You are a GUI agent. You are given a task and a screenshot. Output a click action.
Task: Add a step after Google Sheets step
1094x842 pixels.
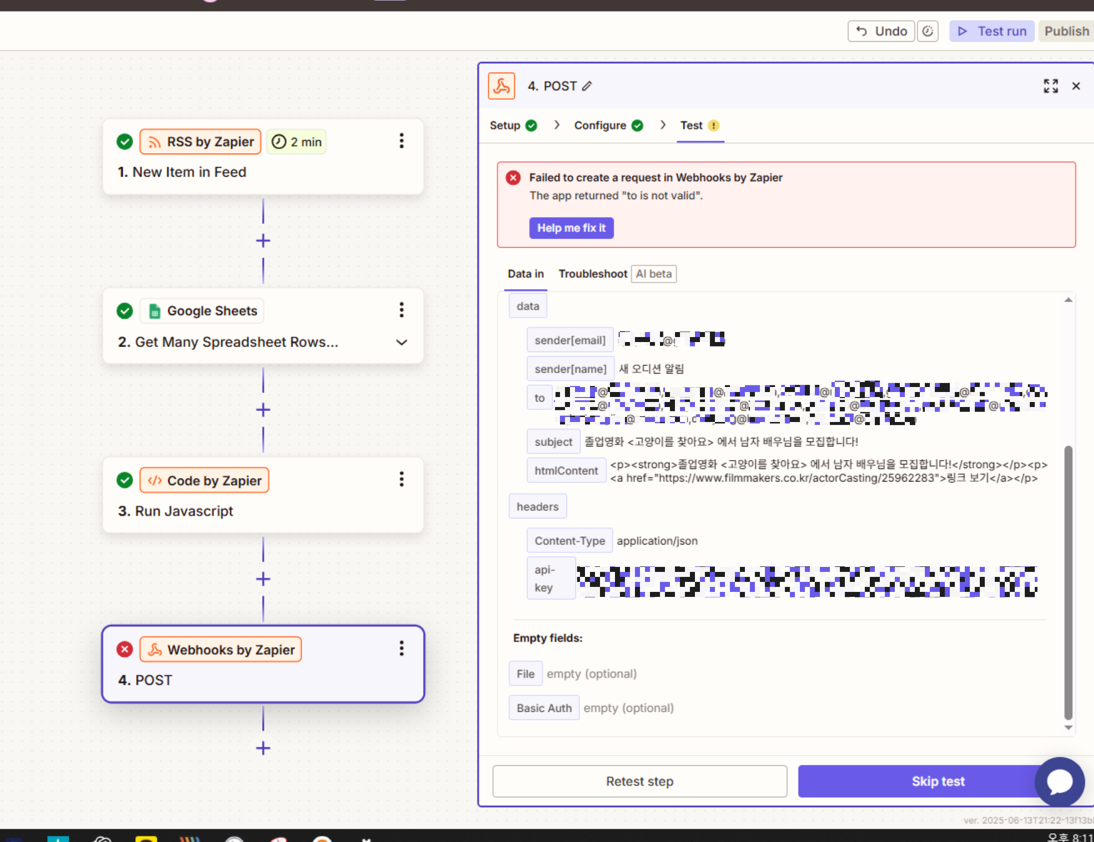coord(263,409)
